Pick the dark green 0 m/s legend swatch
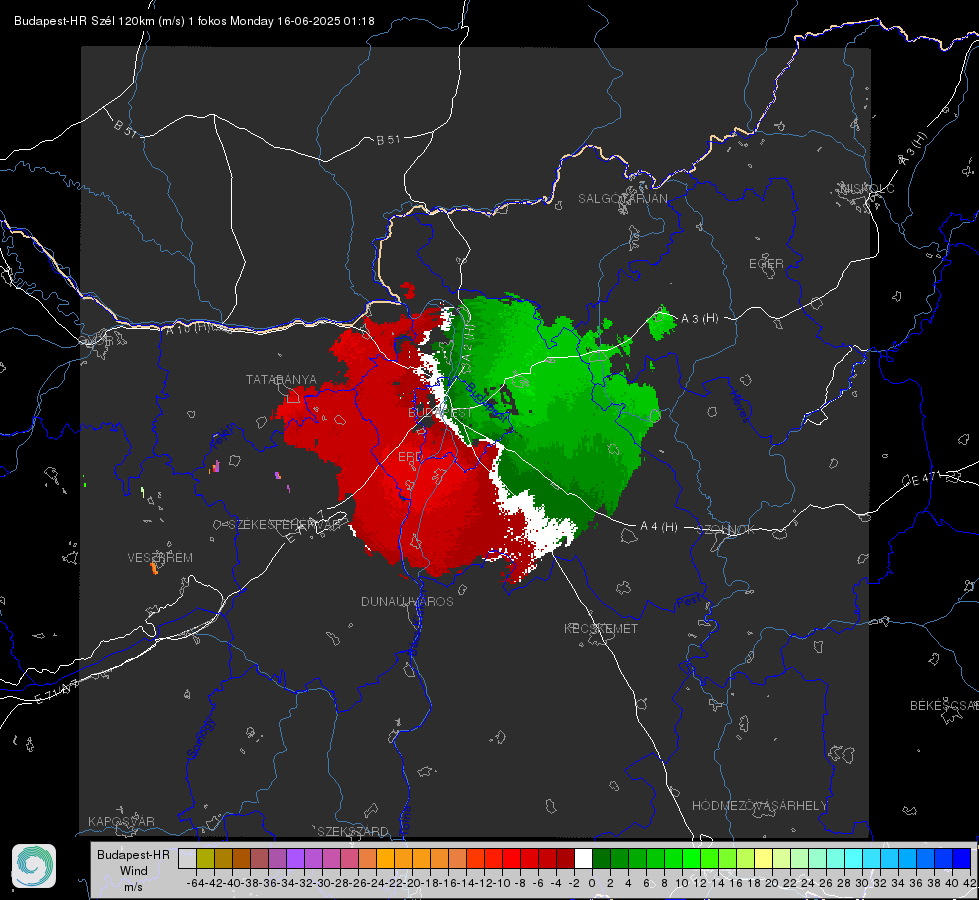Screen dimensions: 979x900 [601, 858]
